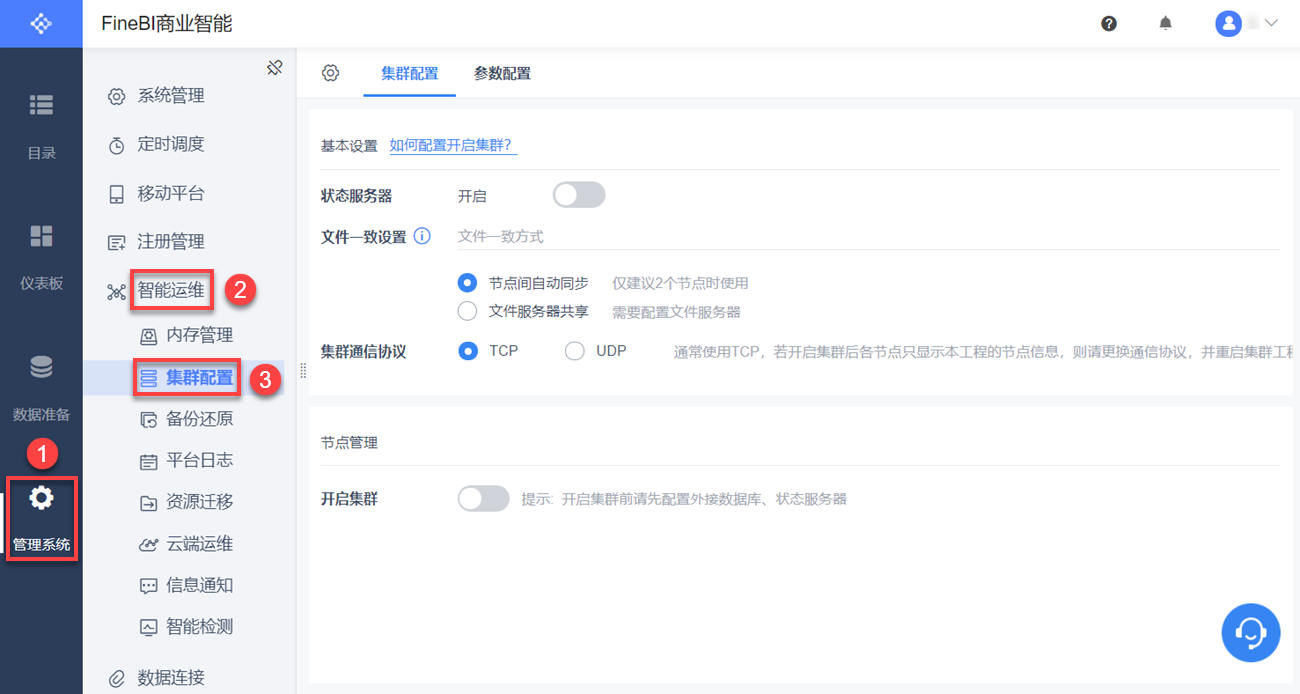1300x694 pixels.
Task: Go to 仪表板 dashboard section
Action: [41, 254]
